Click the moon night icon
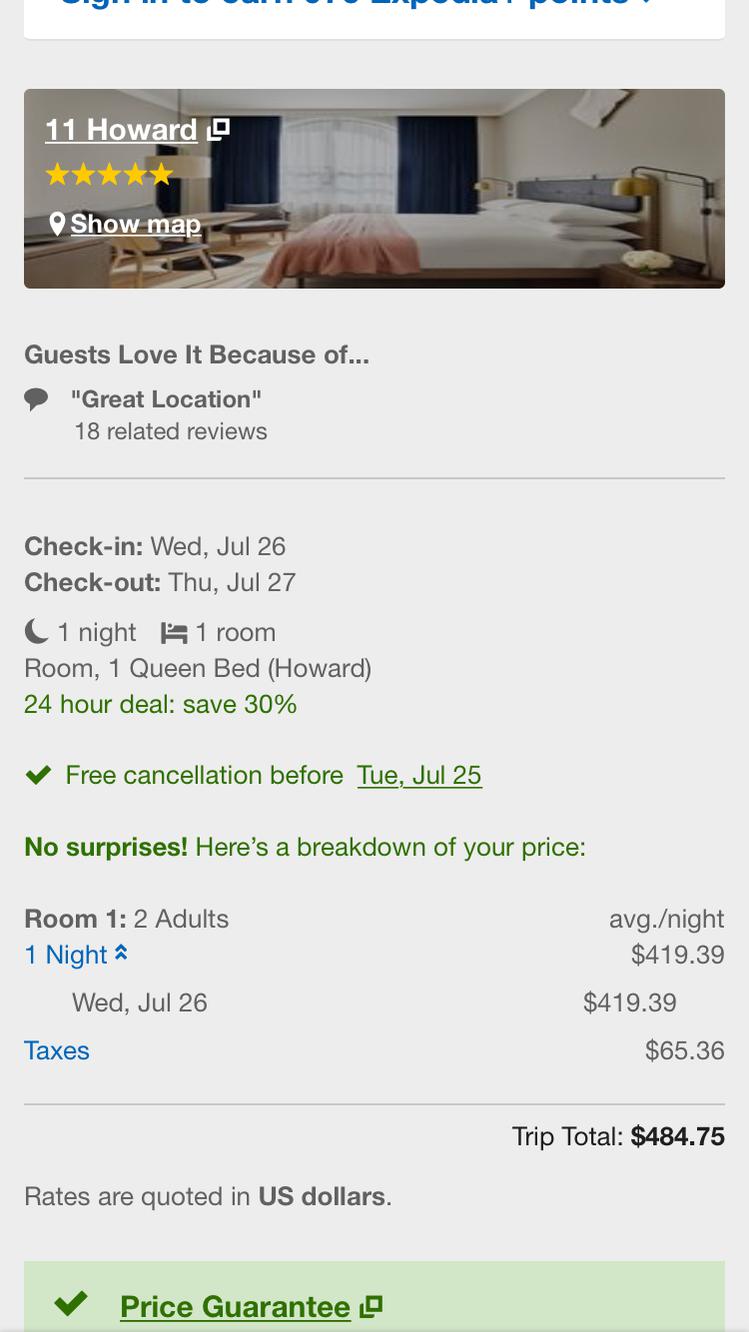The width and height of the screenshot is (749, 1332). (36, 631)
